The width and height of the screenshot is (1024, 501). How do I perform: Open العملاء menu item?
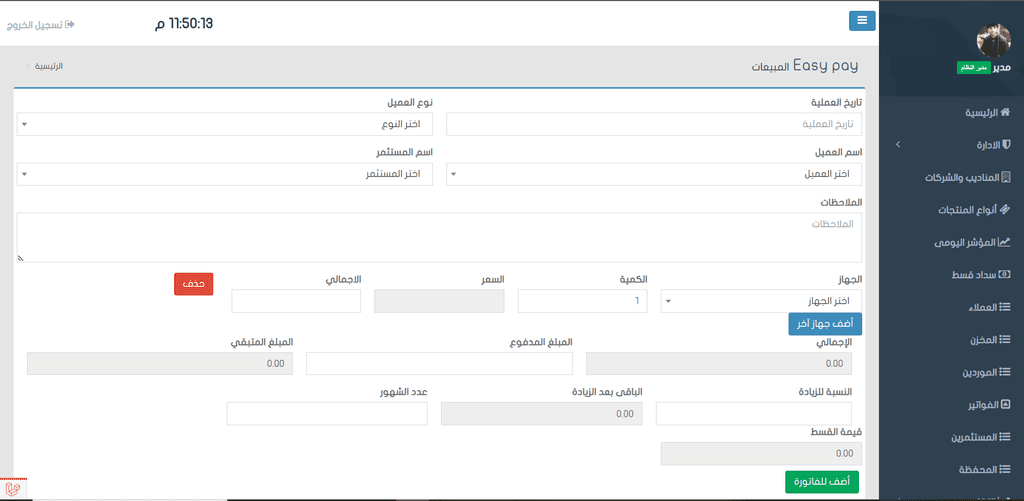(987, 307)
